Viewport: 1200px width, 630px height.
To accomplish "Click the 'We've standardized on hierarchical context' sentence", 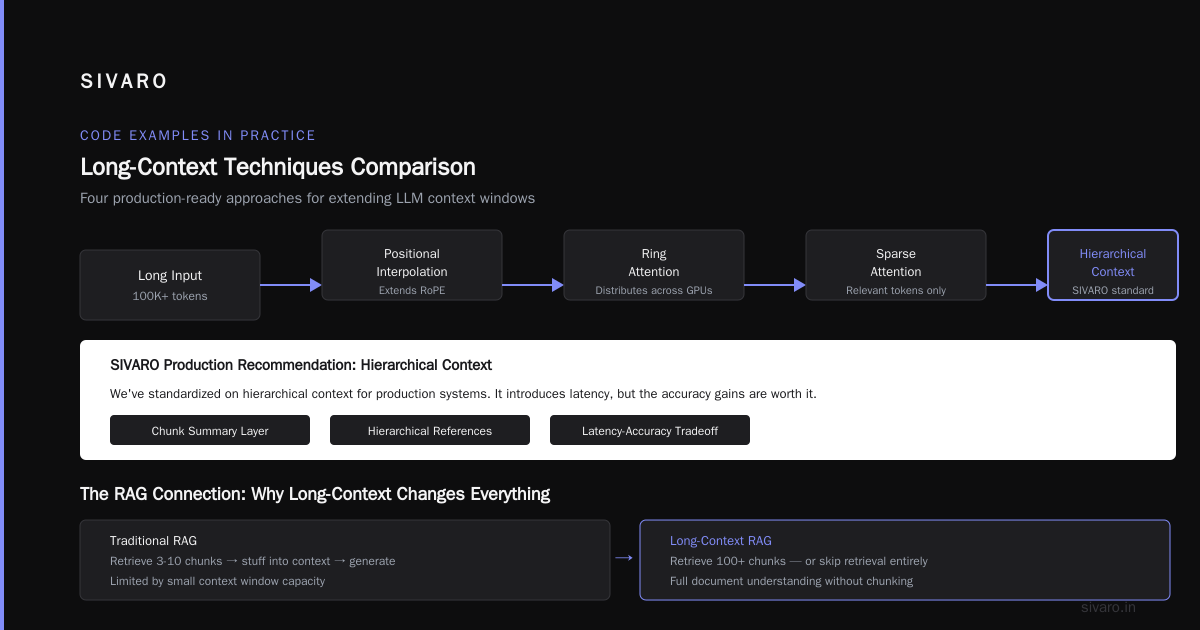I will (463, 394).
